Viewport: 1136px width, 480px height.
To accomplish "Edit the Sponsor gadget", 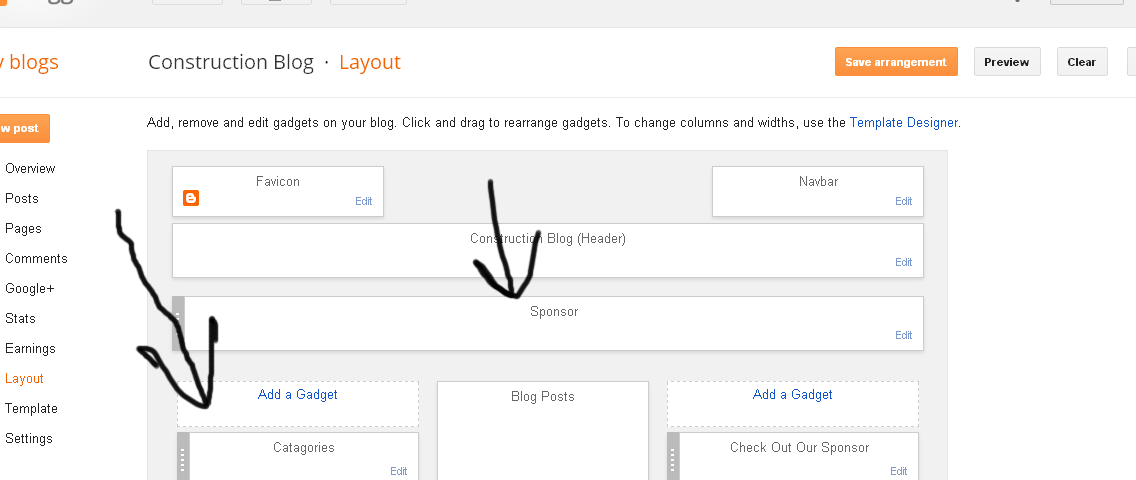I will [903, 335].
